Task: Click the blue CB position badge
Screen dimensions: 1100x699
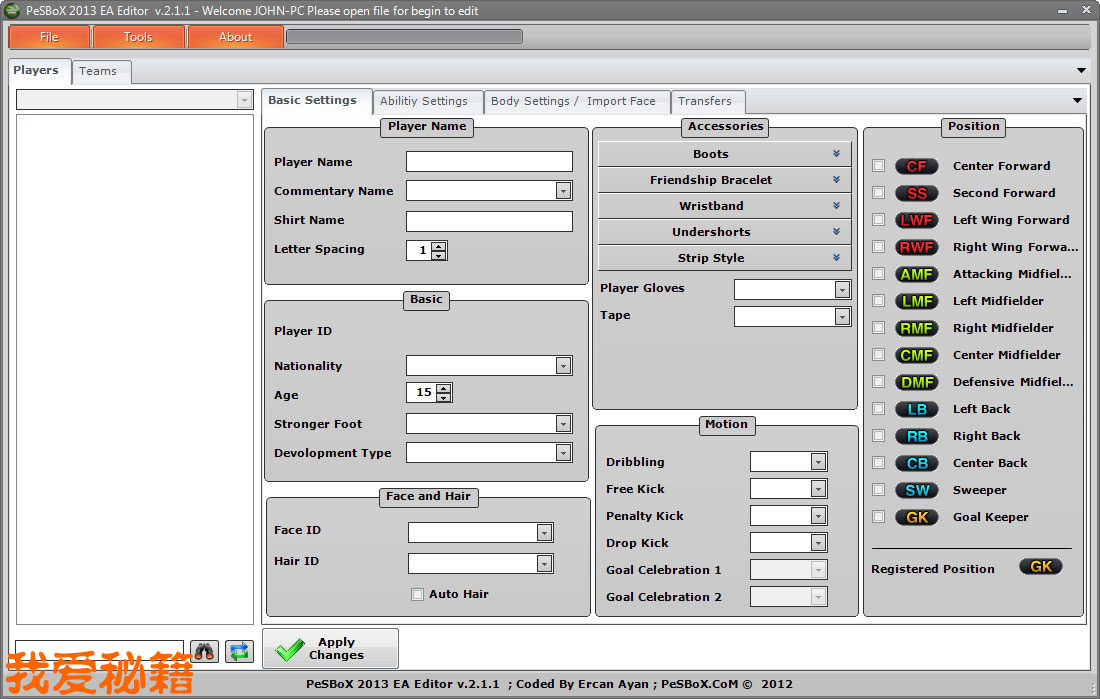Action: coord(916,463)
